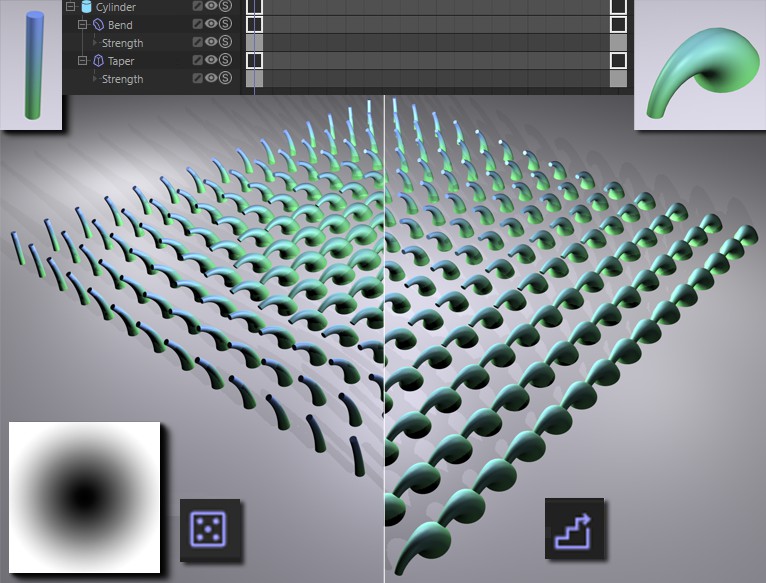Select the Taper label in timeline

click(x=121, y=61)
